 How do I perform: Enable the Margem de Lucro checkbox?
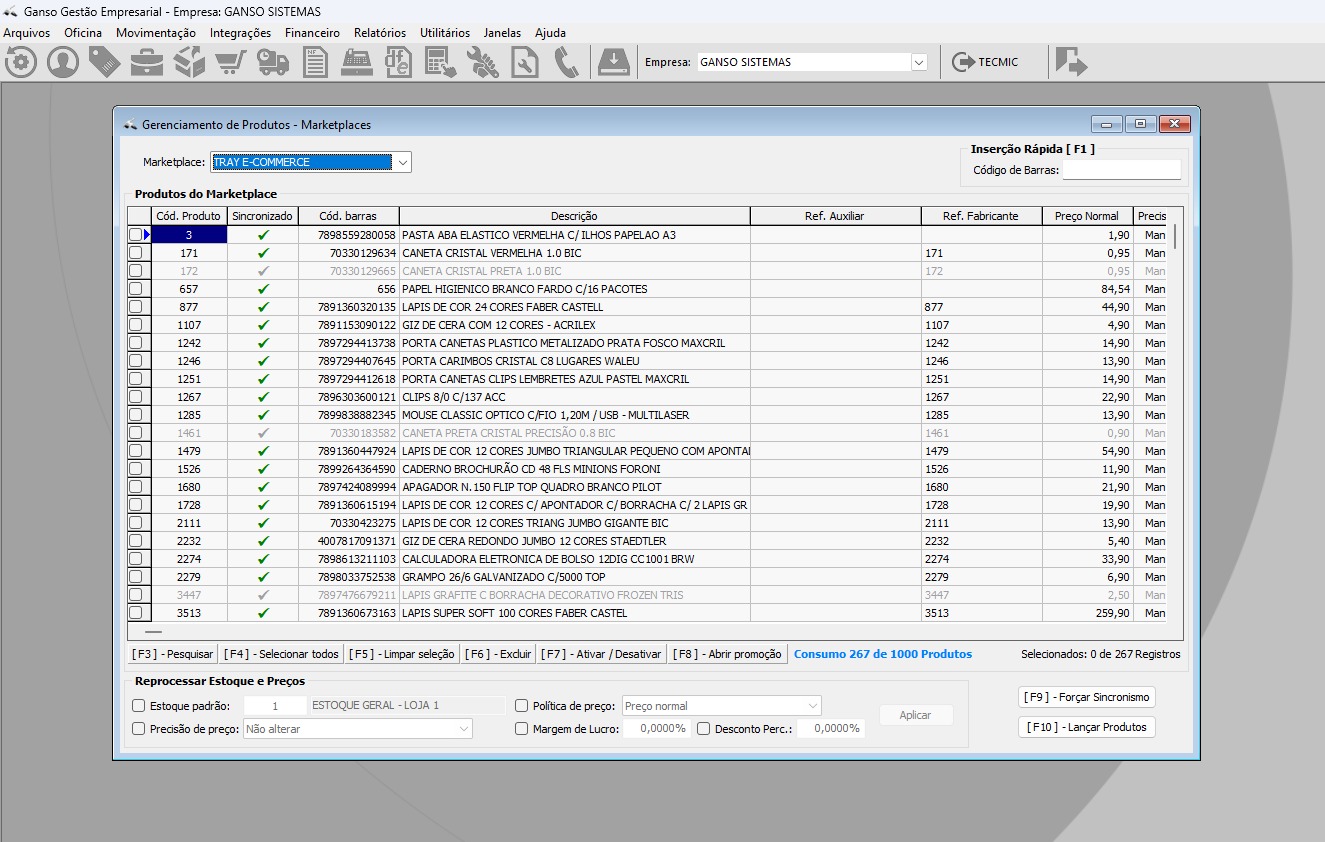pos(522,729)
